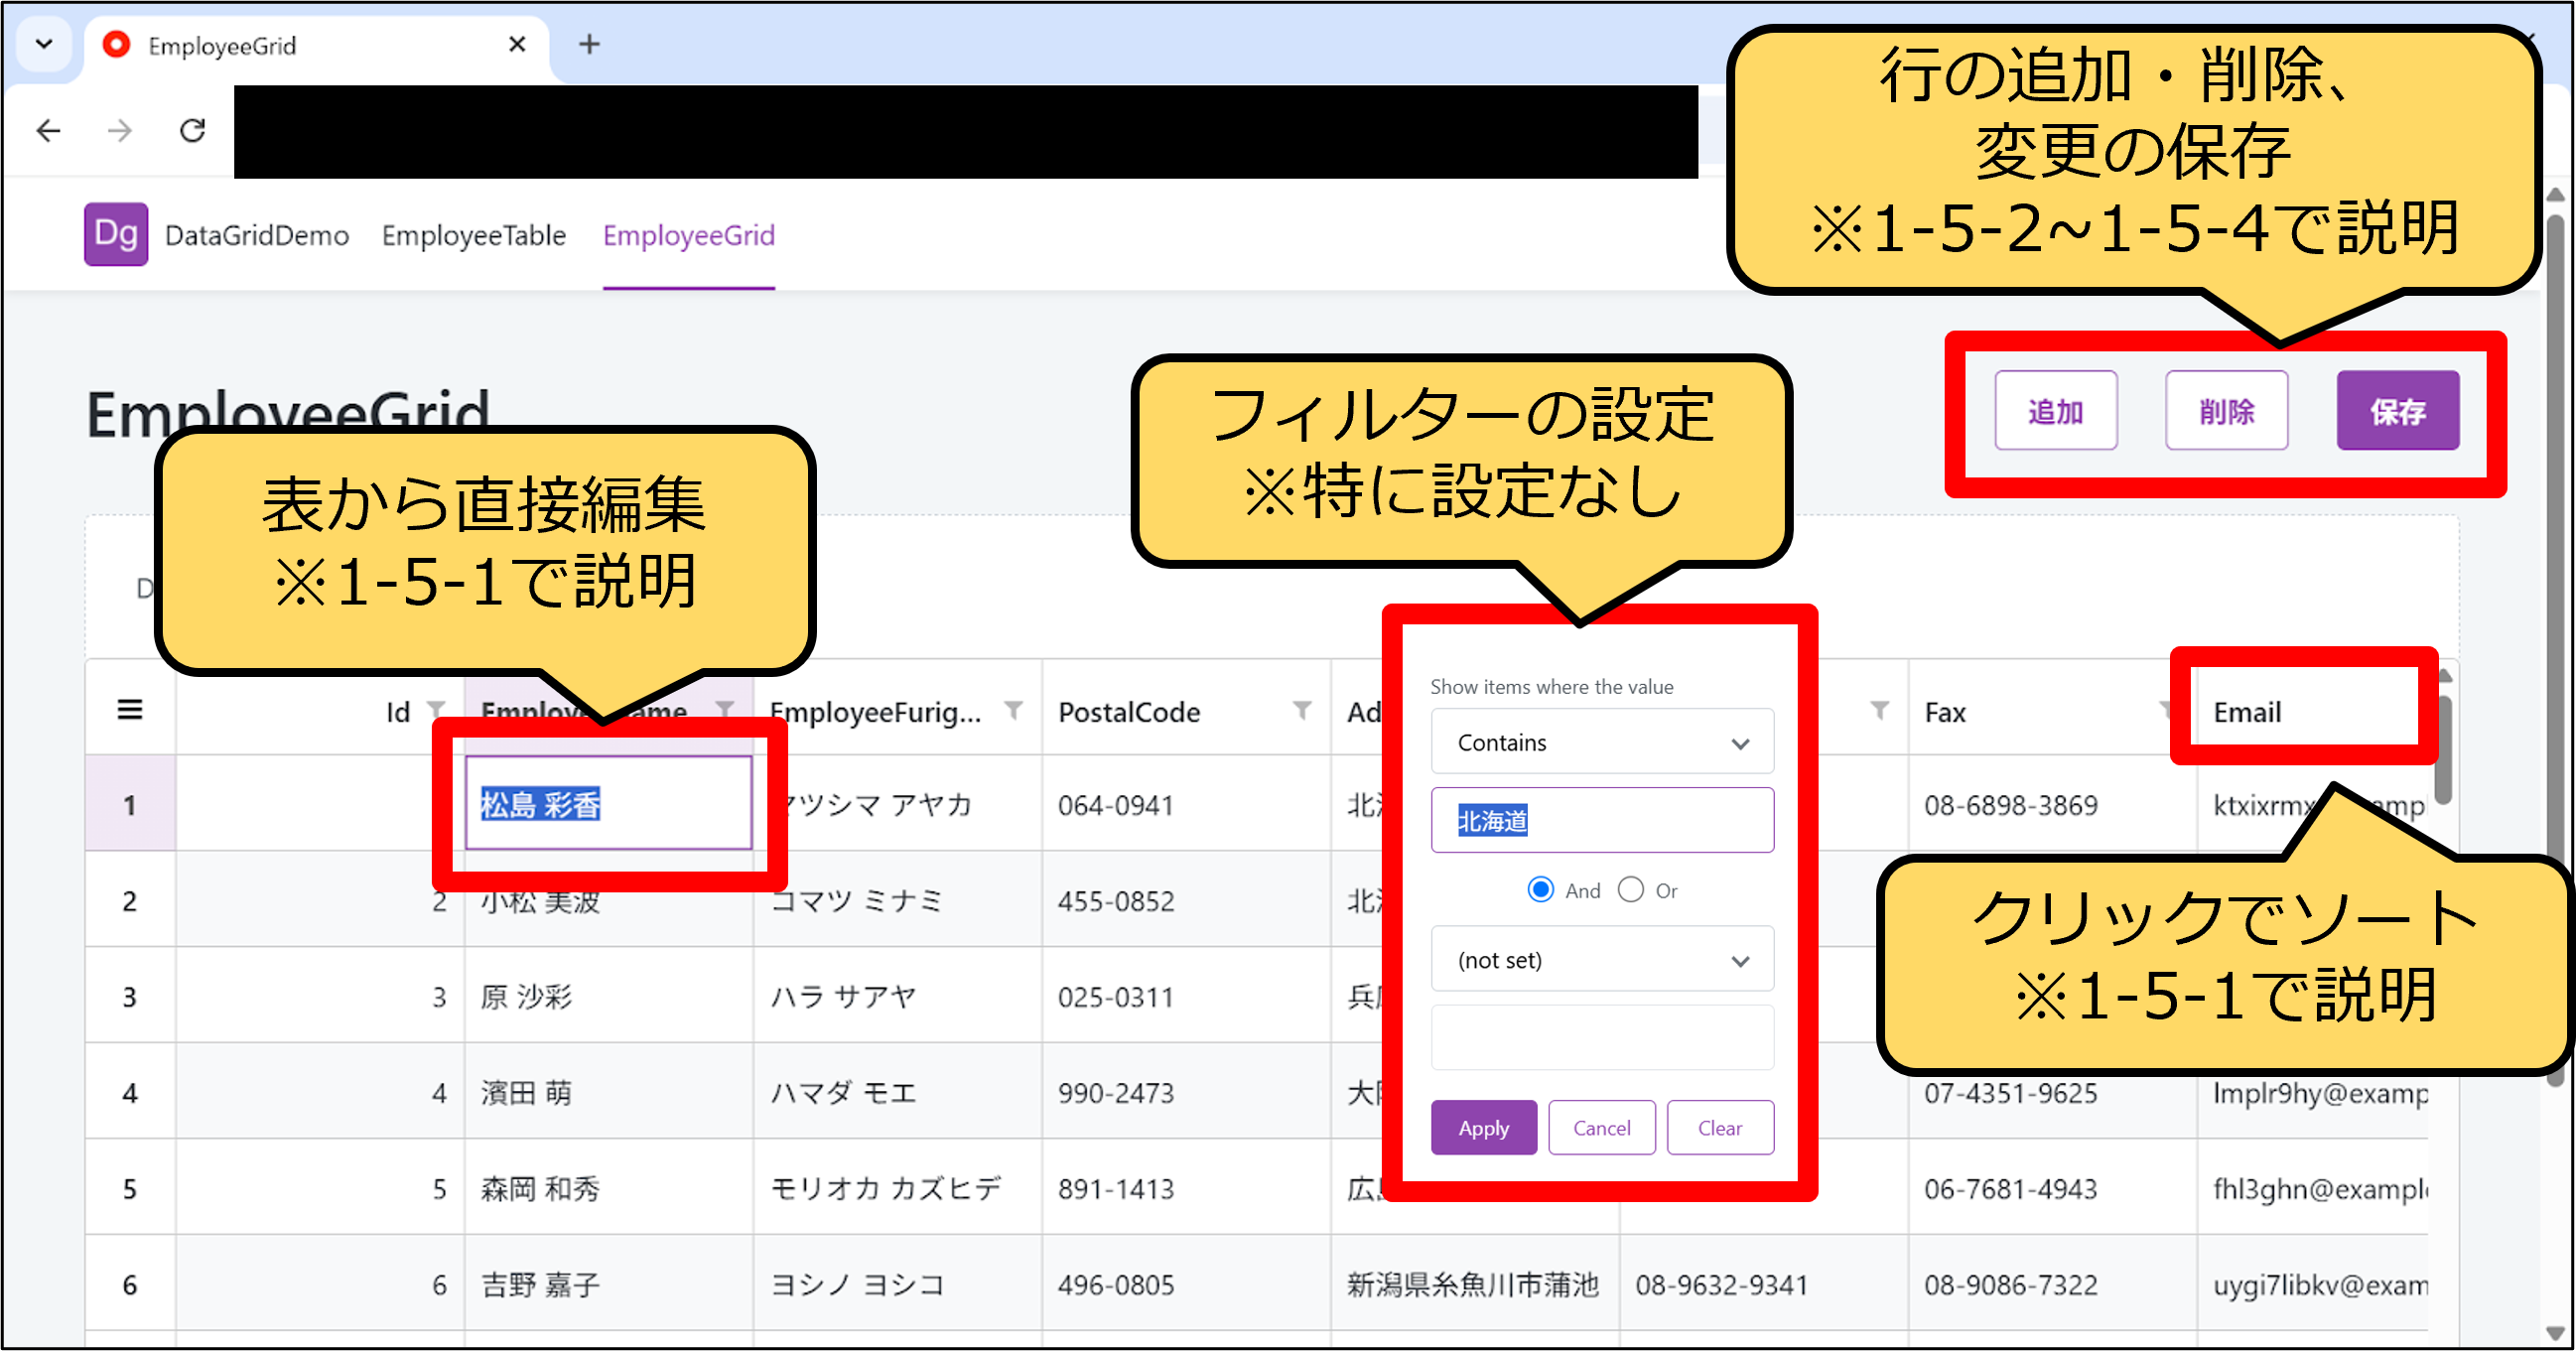
Task: Click the hamburger menu icon in grid header
Action: pyautogui.click(x=130, y=710)
